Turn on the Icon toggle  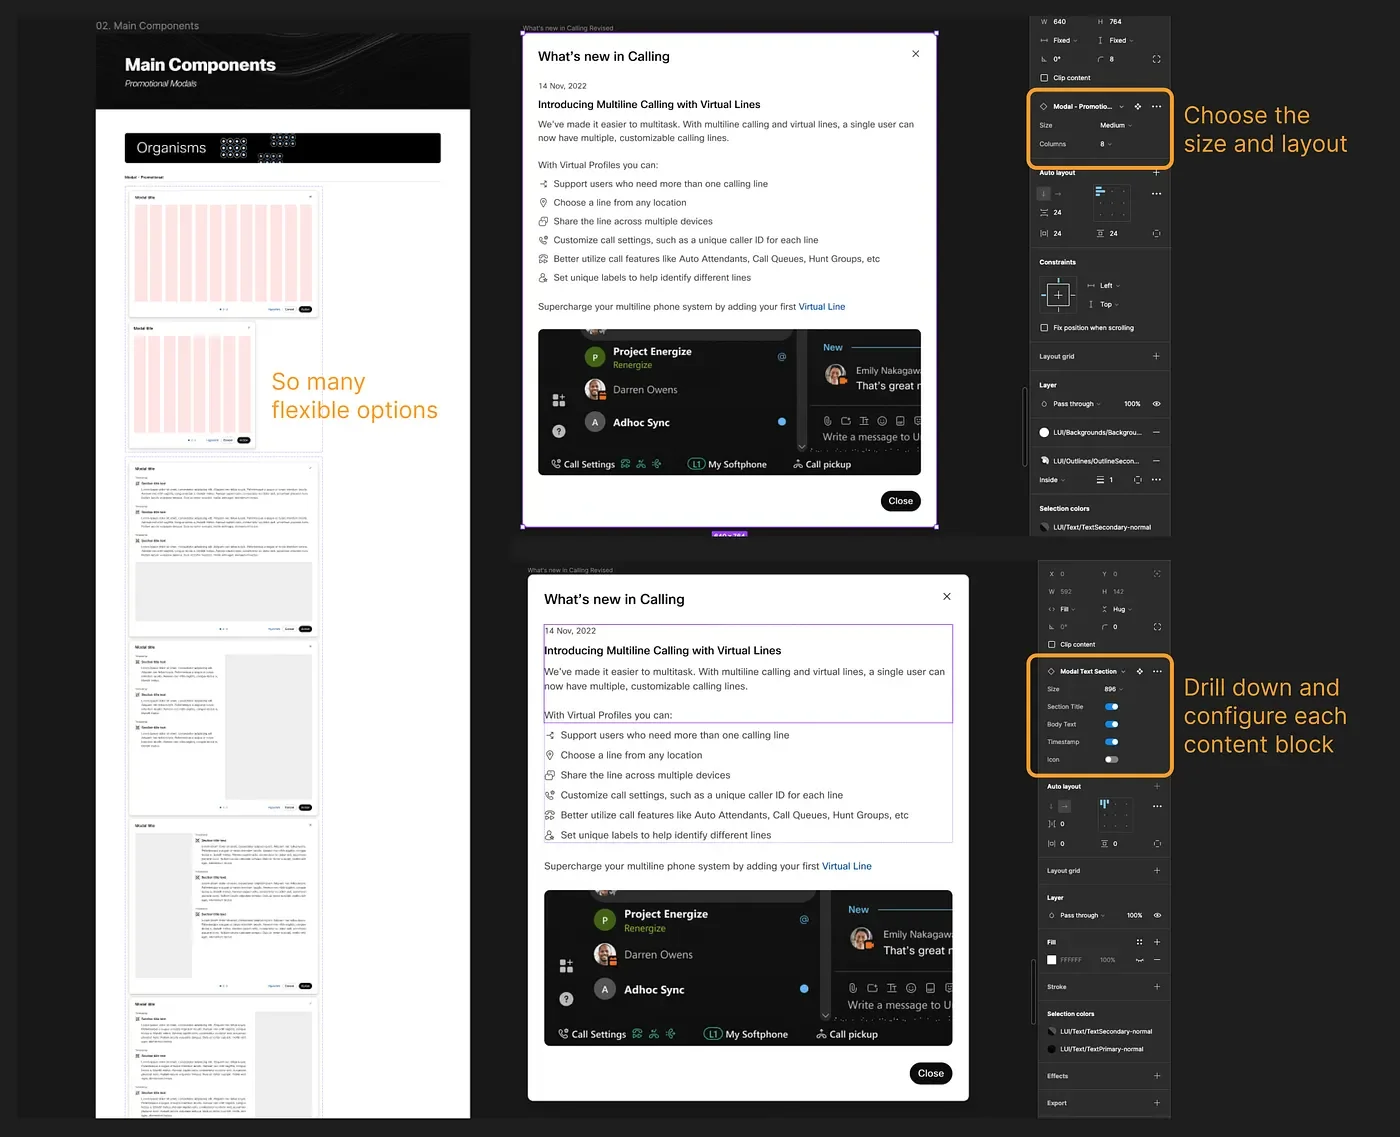click(x=1111, y=759)
